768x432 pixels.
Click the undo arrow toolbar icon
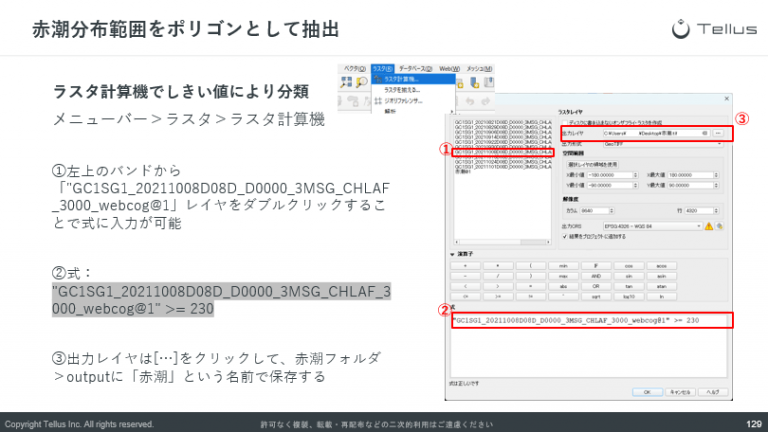[x=470, y=101]
